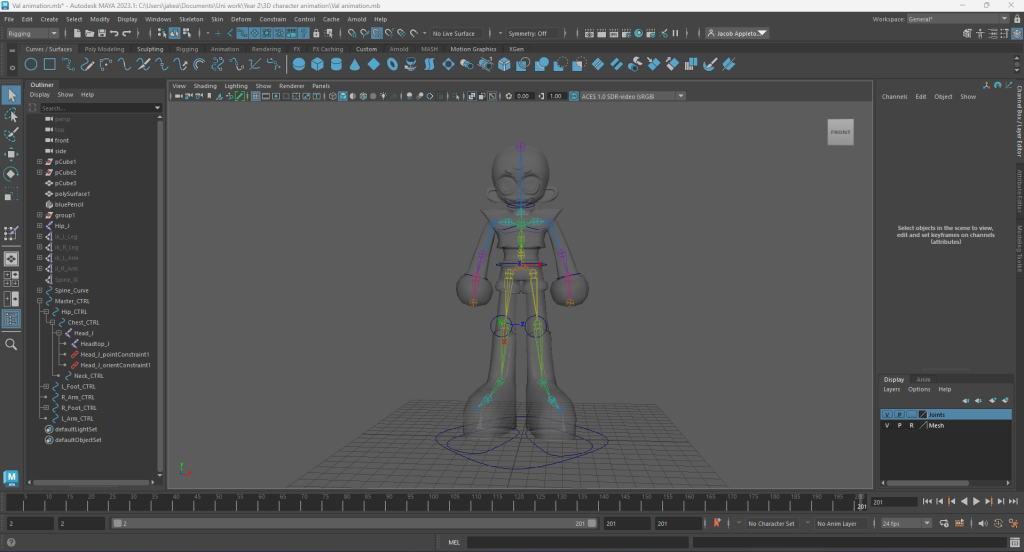Click the Joints layer color swatch
This screenshot has height=552, width=1024.
pyautogui.click(x=923, y=414)
